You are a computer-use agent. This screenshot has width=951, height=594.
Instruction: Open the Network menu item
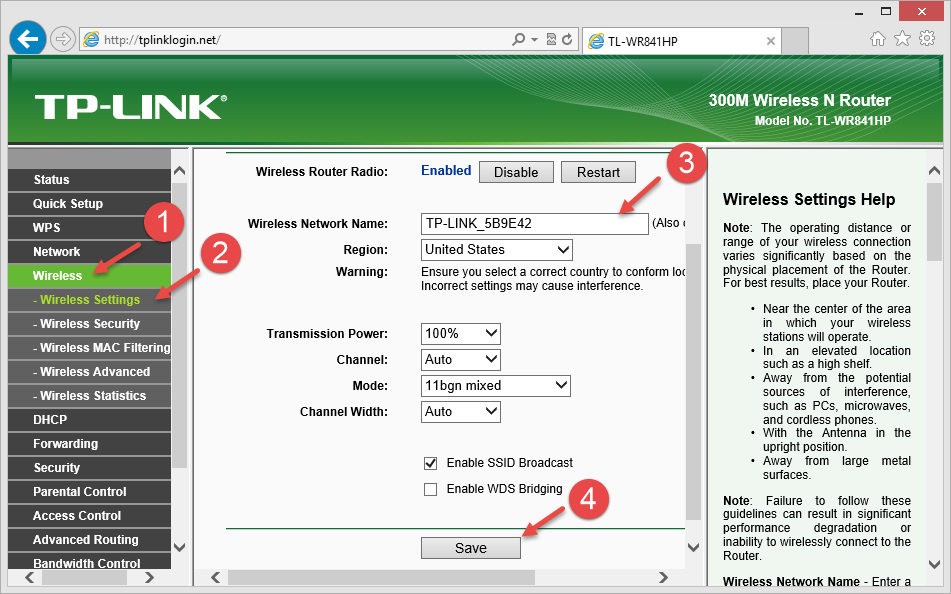tap(90, 252)
